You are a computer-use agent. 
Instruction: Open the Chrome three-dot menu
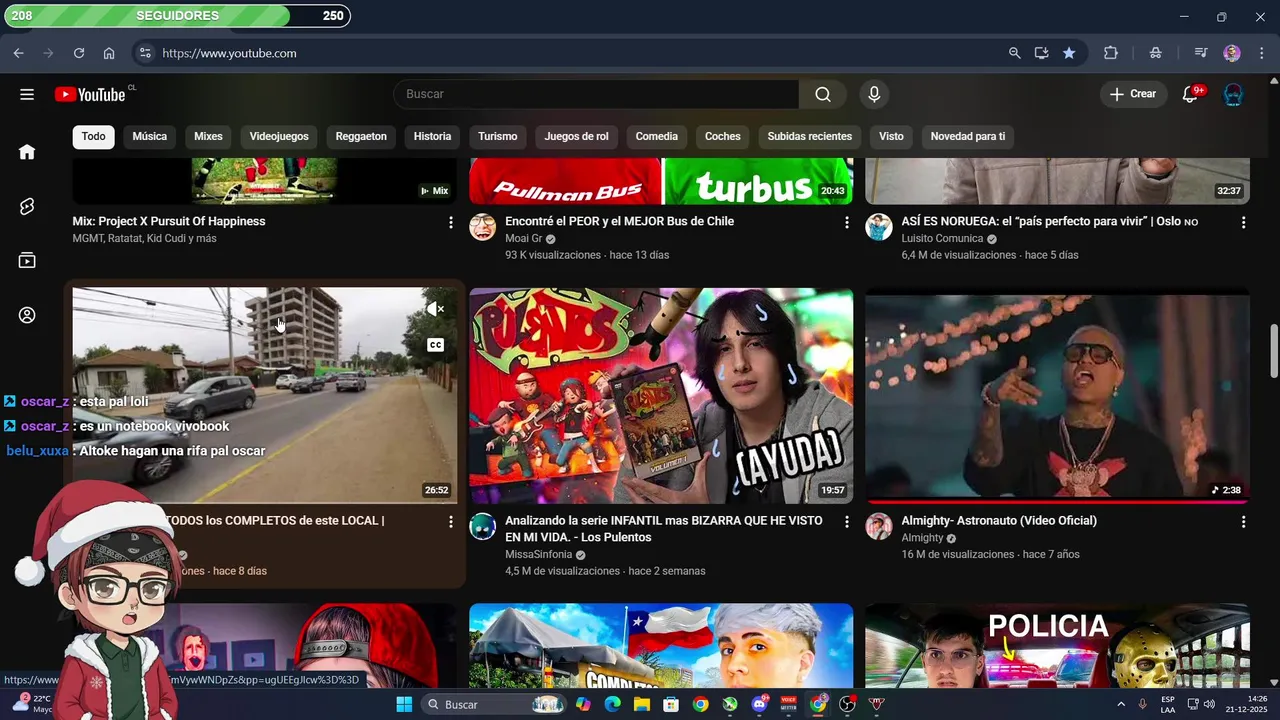[x=1260, y=53]
